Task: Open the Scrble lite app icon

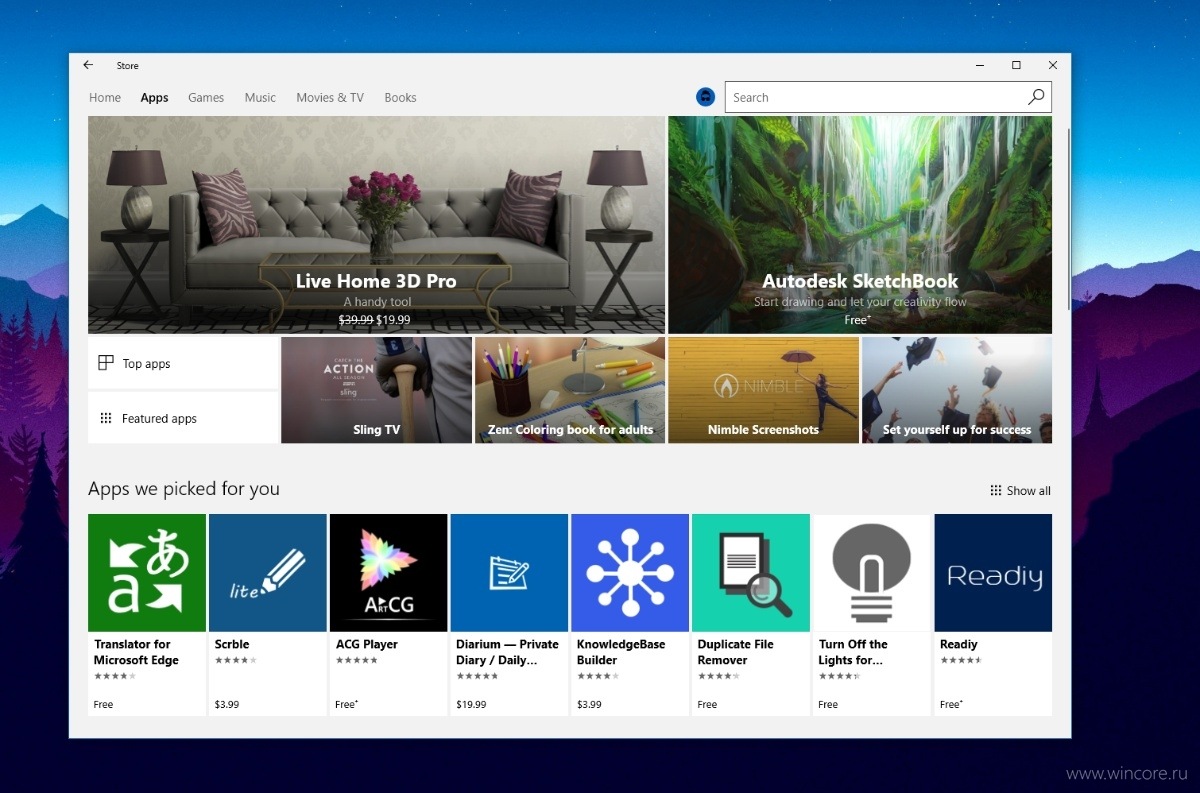Action: [268, 573]
